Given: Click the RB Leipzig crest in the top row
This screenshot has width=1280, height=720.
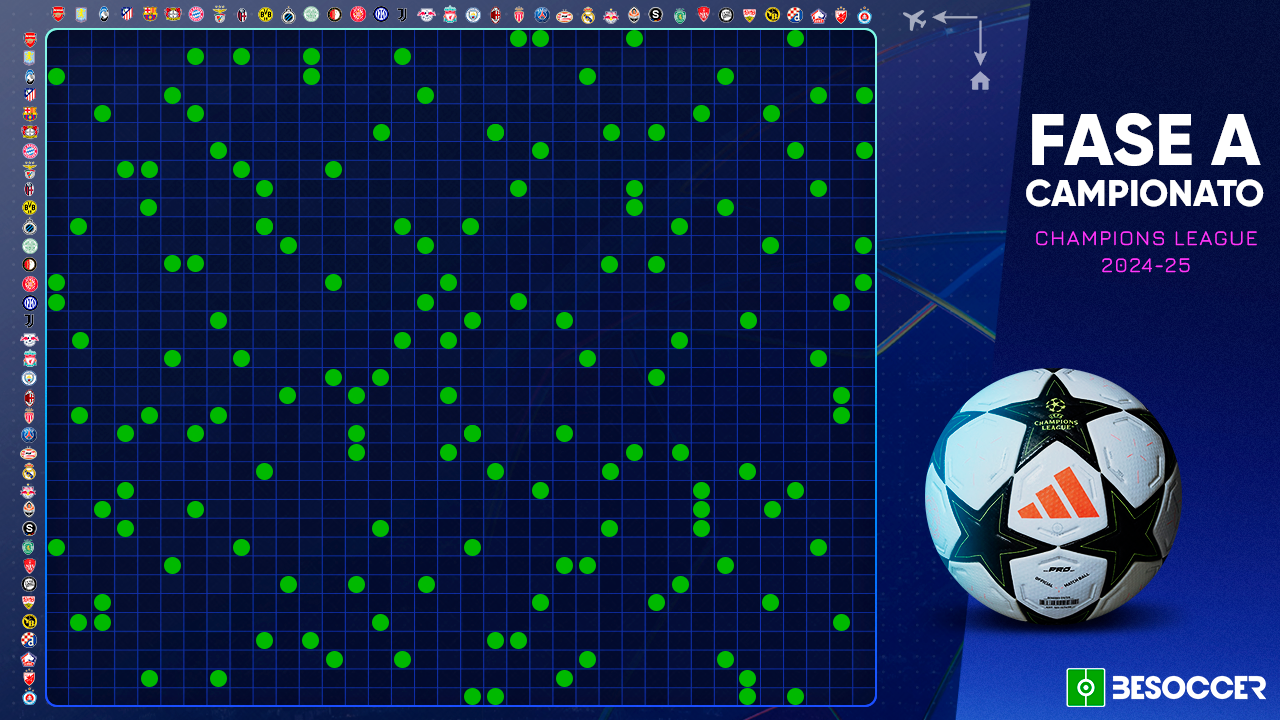Looking at the screenshot, I should [x=426, y=14].
